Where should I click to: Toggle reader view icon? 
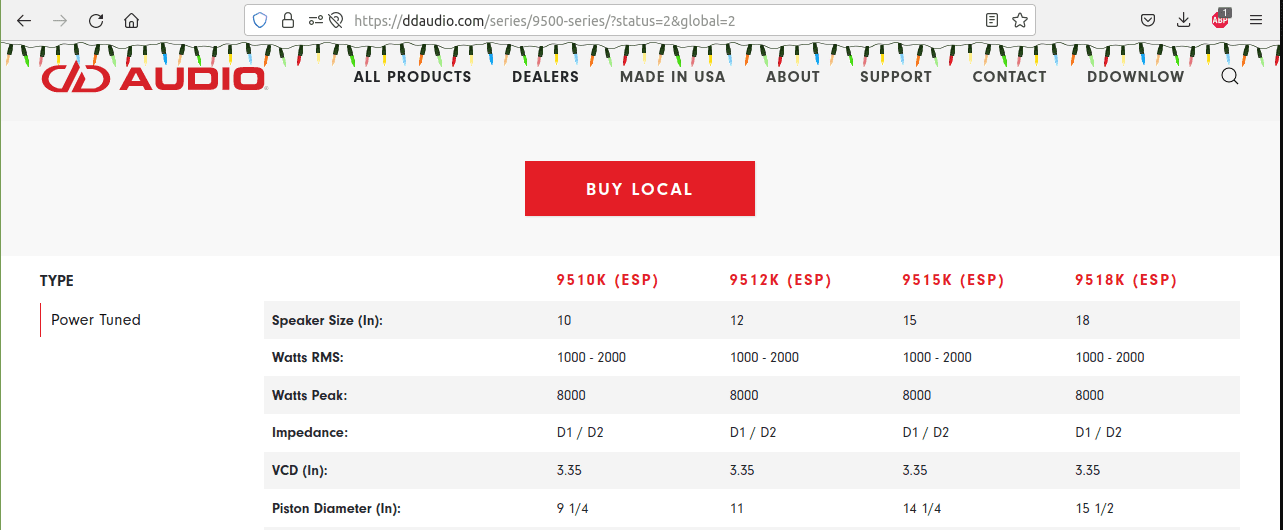(992, 20)
